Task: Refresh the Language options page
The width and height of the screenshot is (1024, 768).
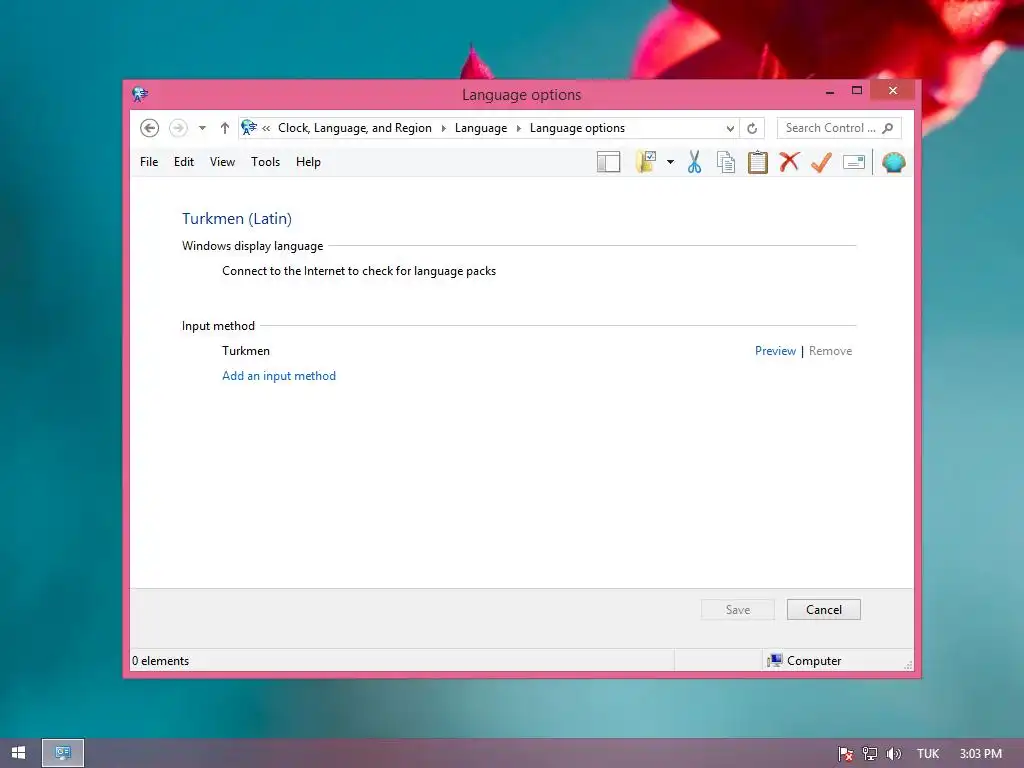Action: [752, 128]
